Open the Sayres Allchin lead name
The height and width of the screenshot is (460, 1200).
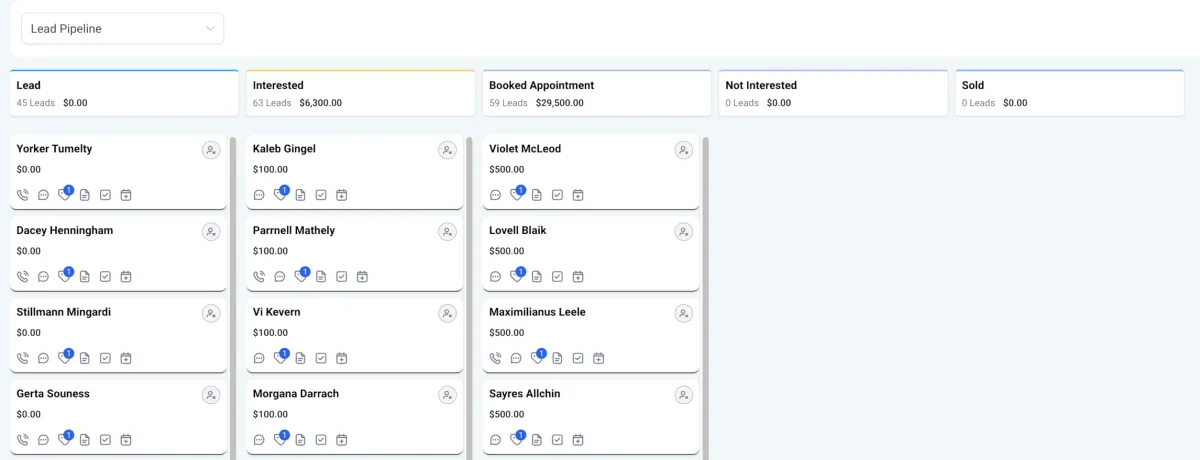pos(525,394)
